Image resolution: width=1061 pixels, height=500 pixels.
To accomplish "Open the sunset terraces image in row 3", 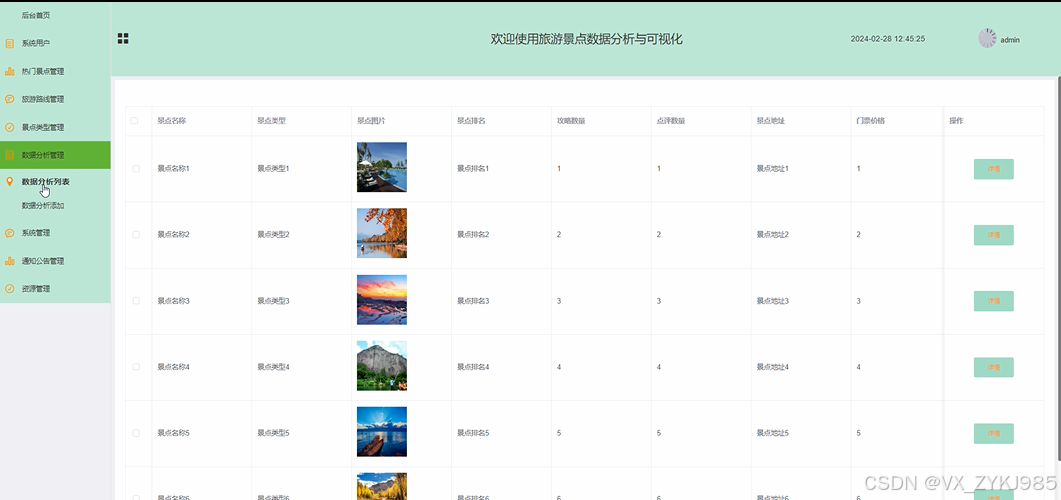I will tap(382, 300).
